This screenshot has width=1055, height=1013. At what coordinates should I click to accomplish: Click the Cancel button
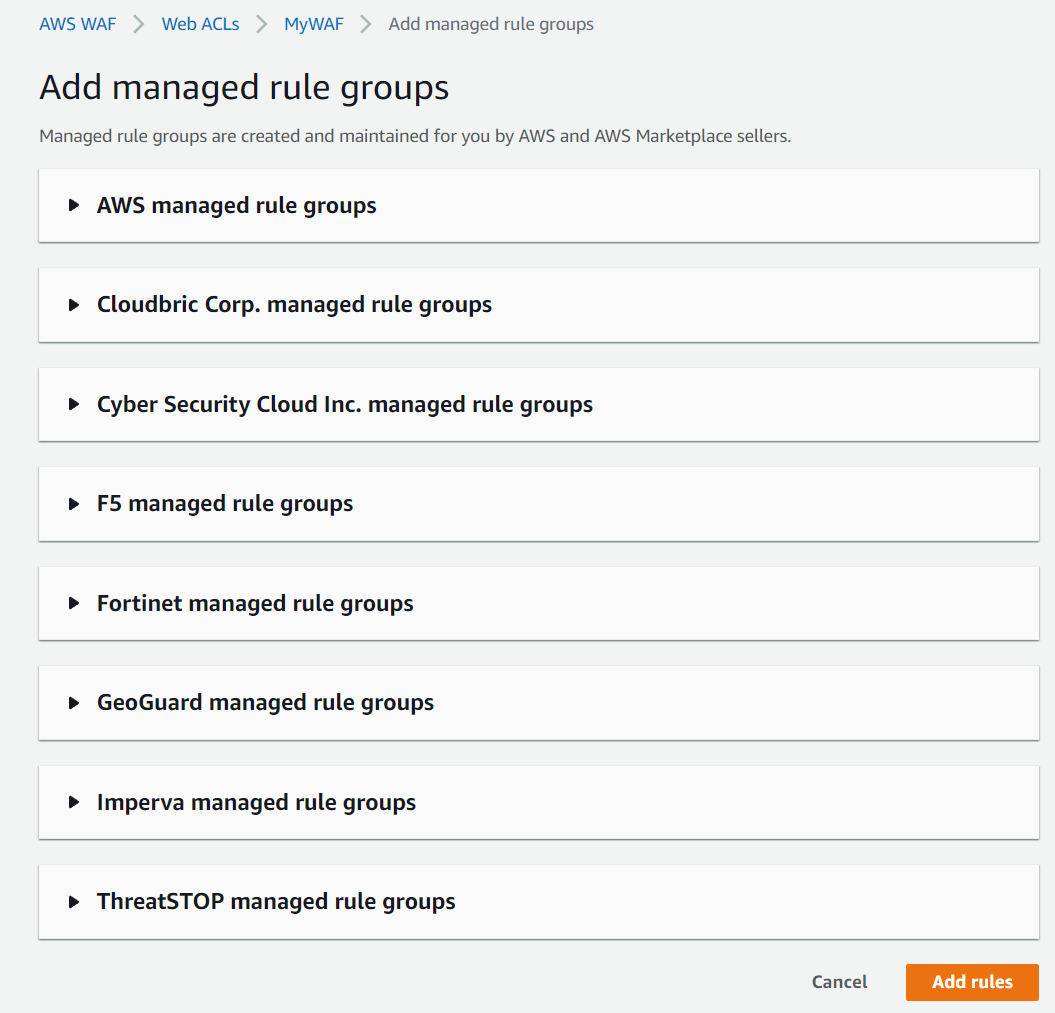pyautogui.click(x=839, y=982)
